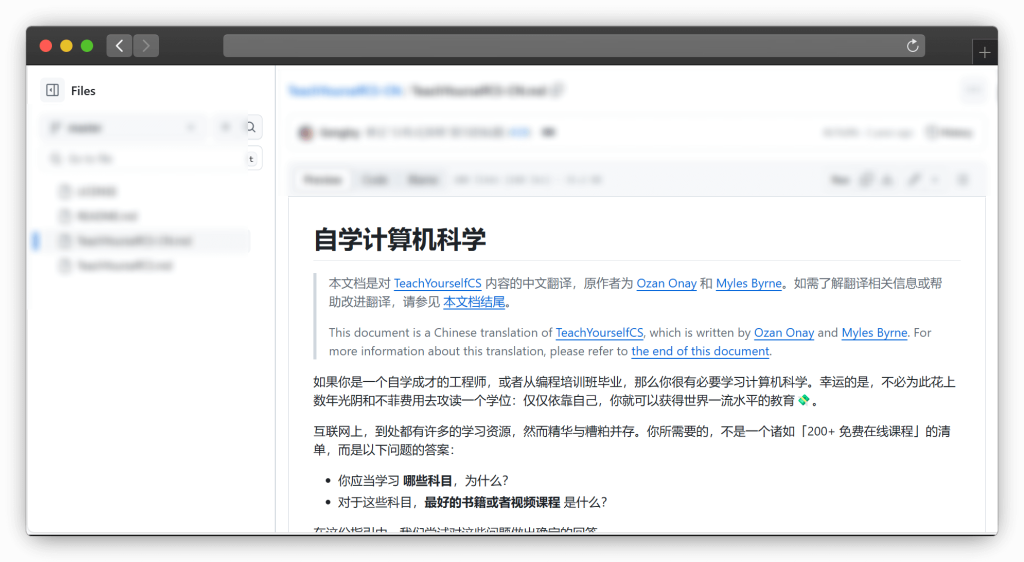Open Ozan Onay link in the Chinese paragraph

[666, 283]
